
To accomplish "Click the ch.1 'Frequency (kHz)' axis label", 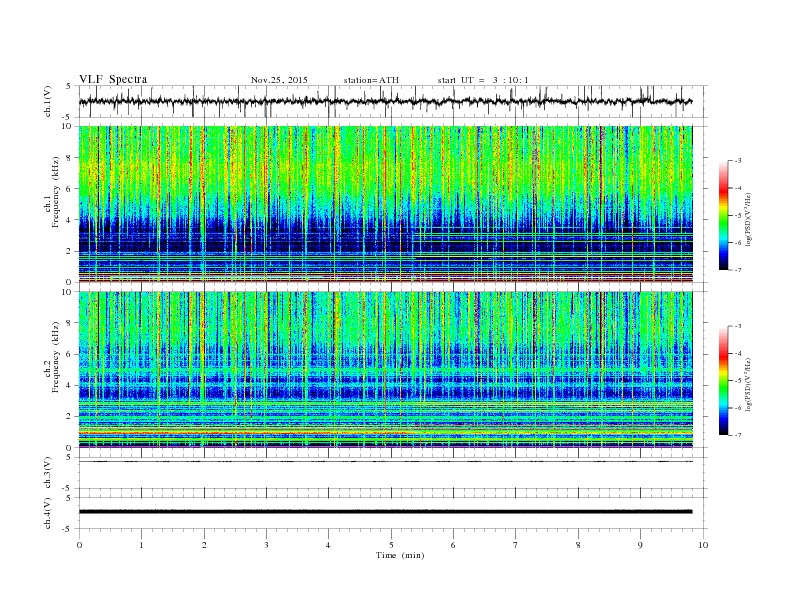I will click(56, 192).
